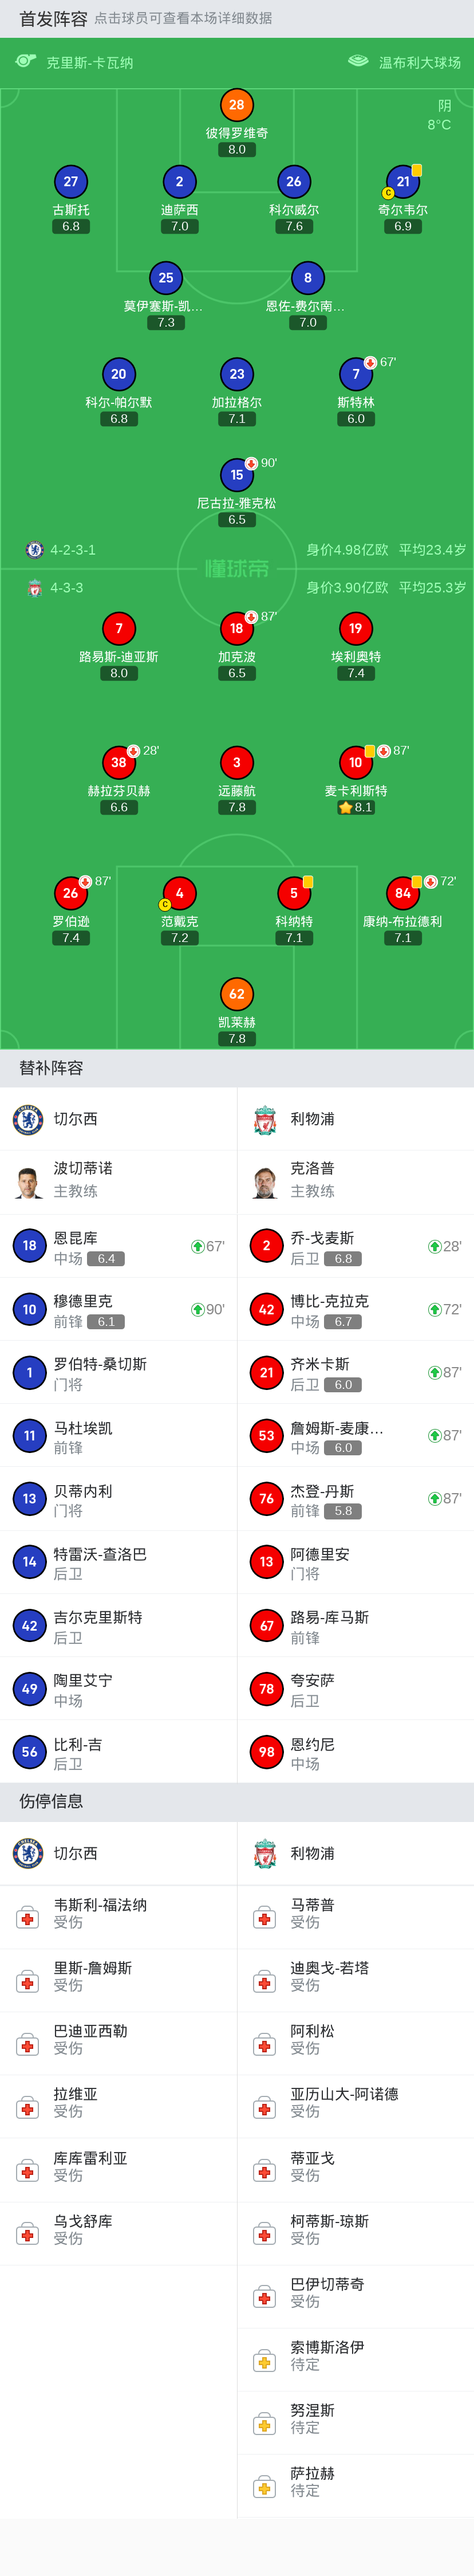Select Chelsea player 2 迪萨西 jersey icon

point(179,182)
